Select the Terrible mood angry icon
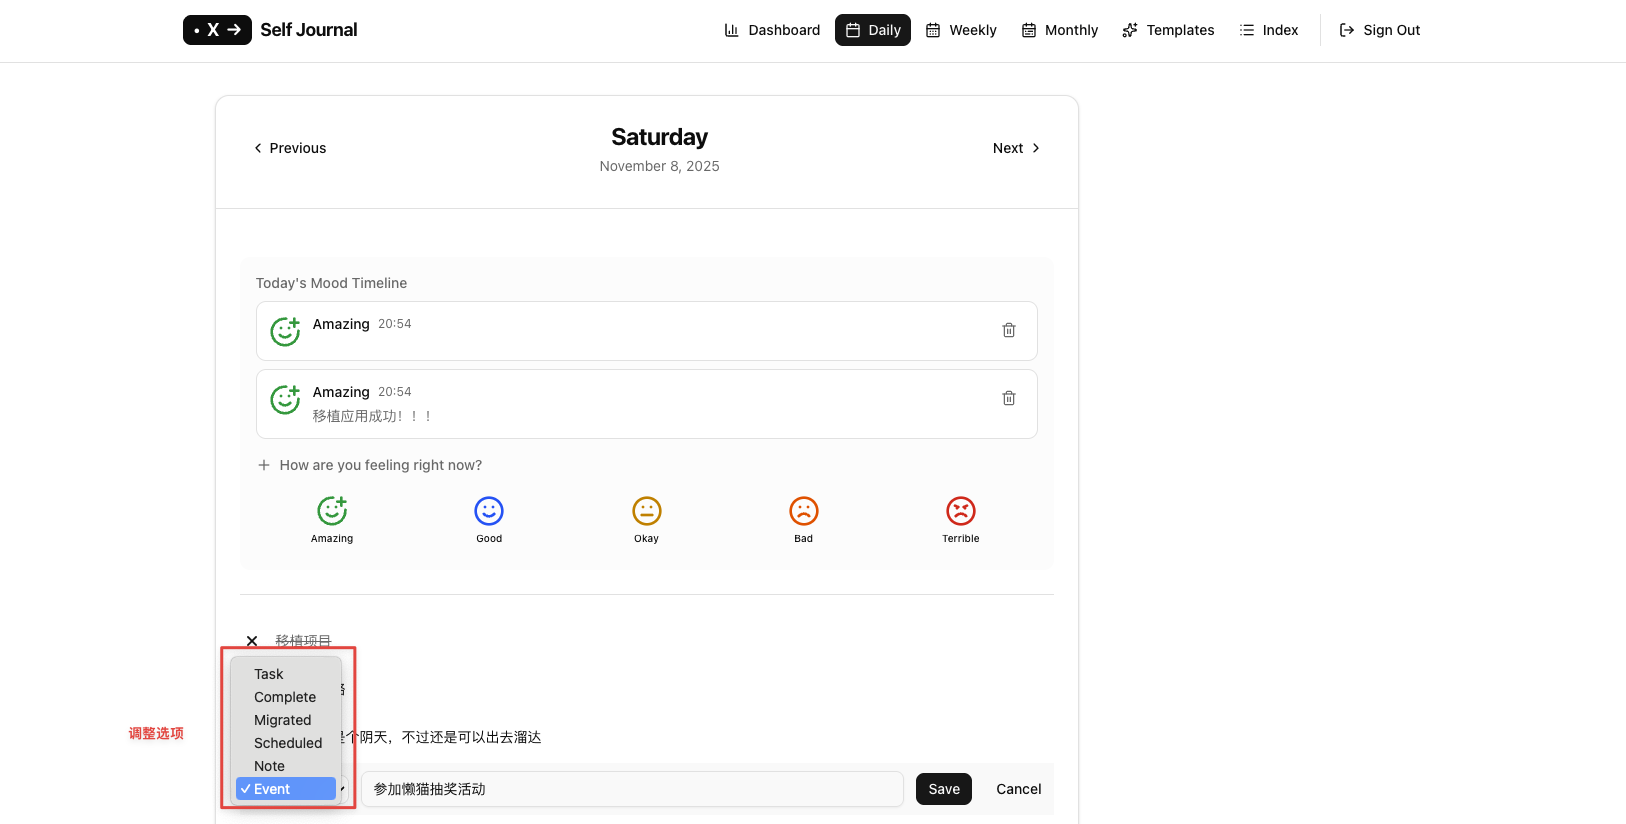Image resolution: width=1626 pixels, height=824 pixels. 961,511
